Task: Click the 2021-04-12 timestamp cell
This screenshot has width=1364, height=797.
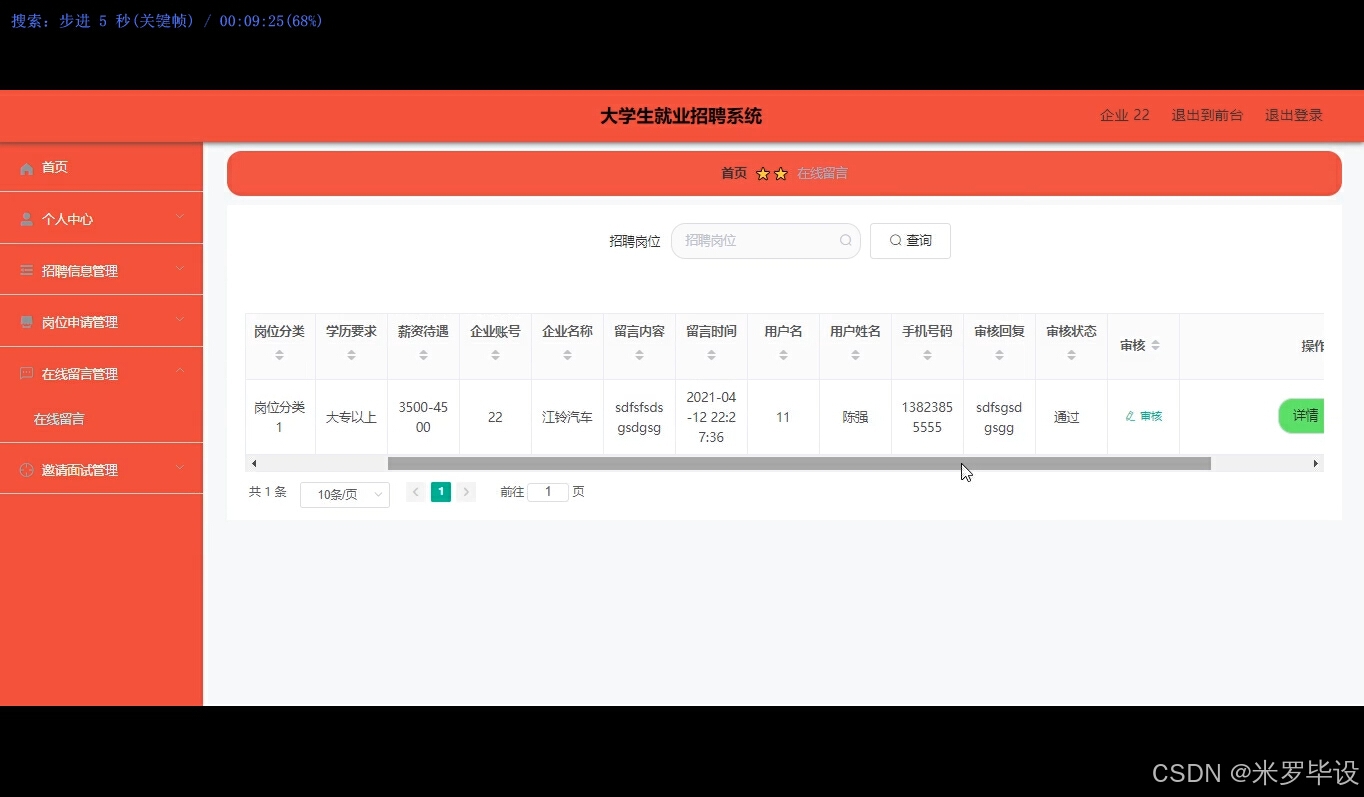Action: [711, 417]
